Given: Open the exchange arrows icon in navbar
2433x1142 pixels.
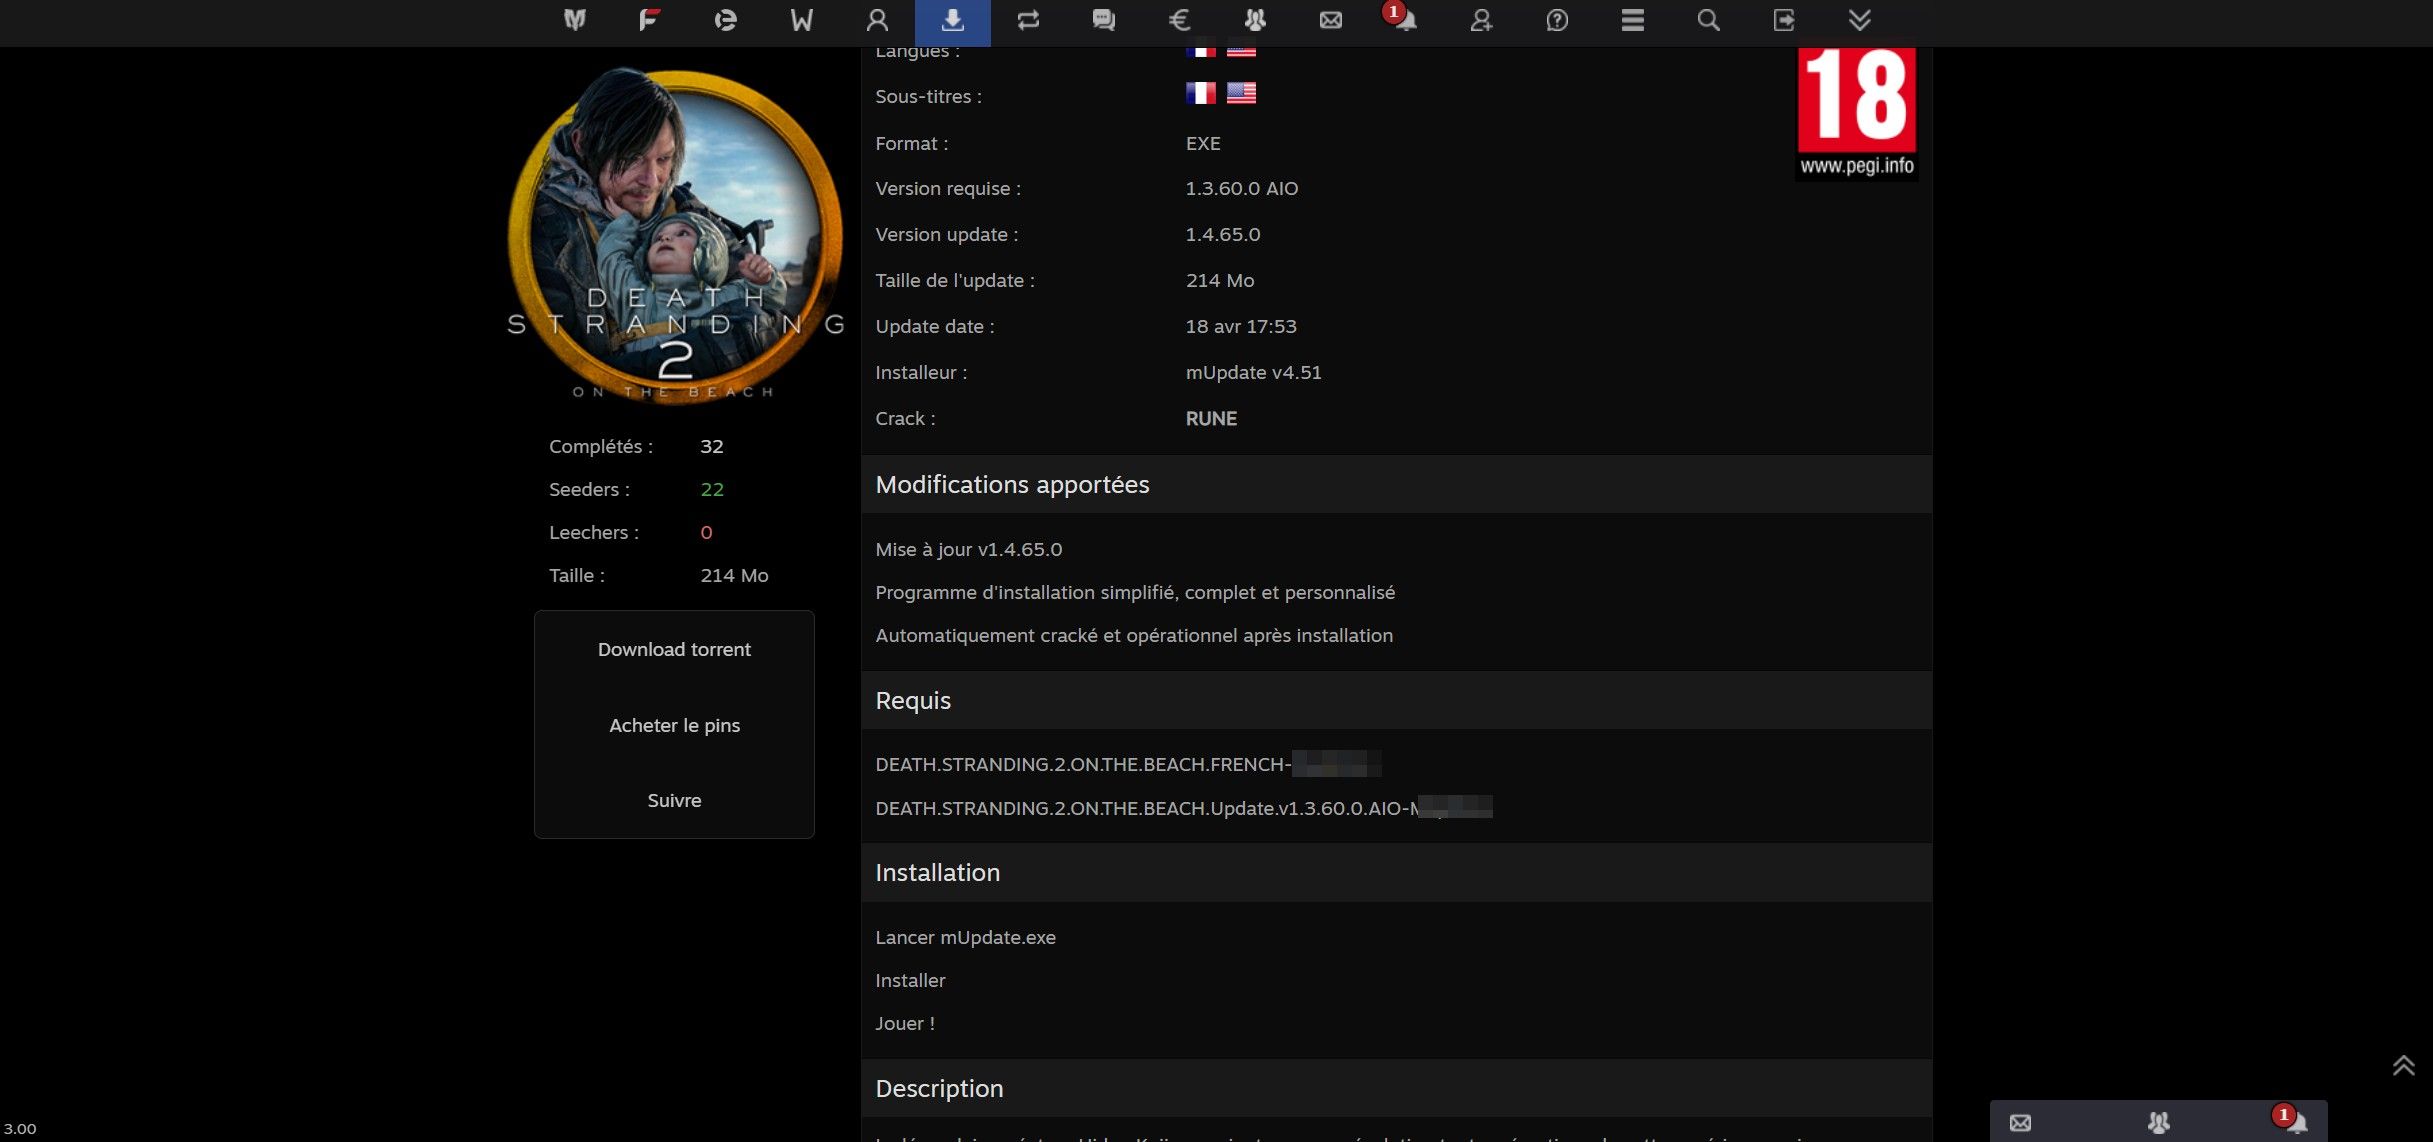Looking at the screenshot, I should [1028, 20].
